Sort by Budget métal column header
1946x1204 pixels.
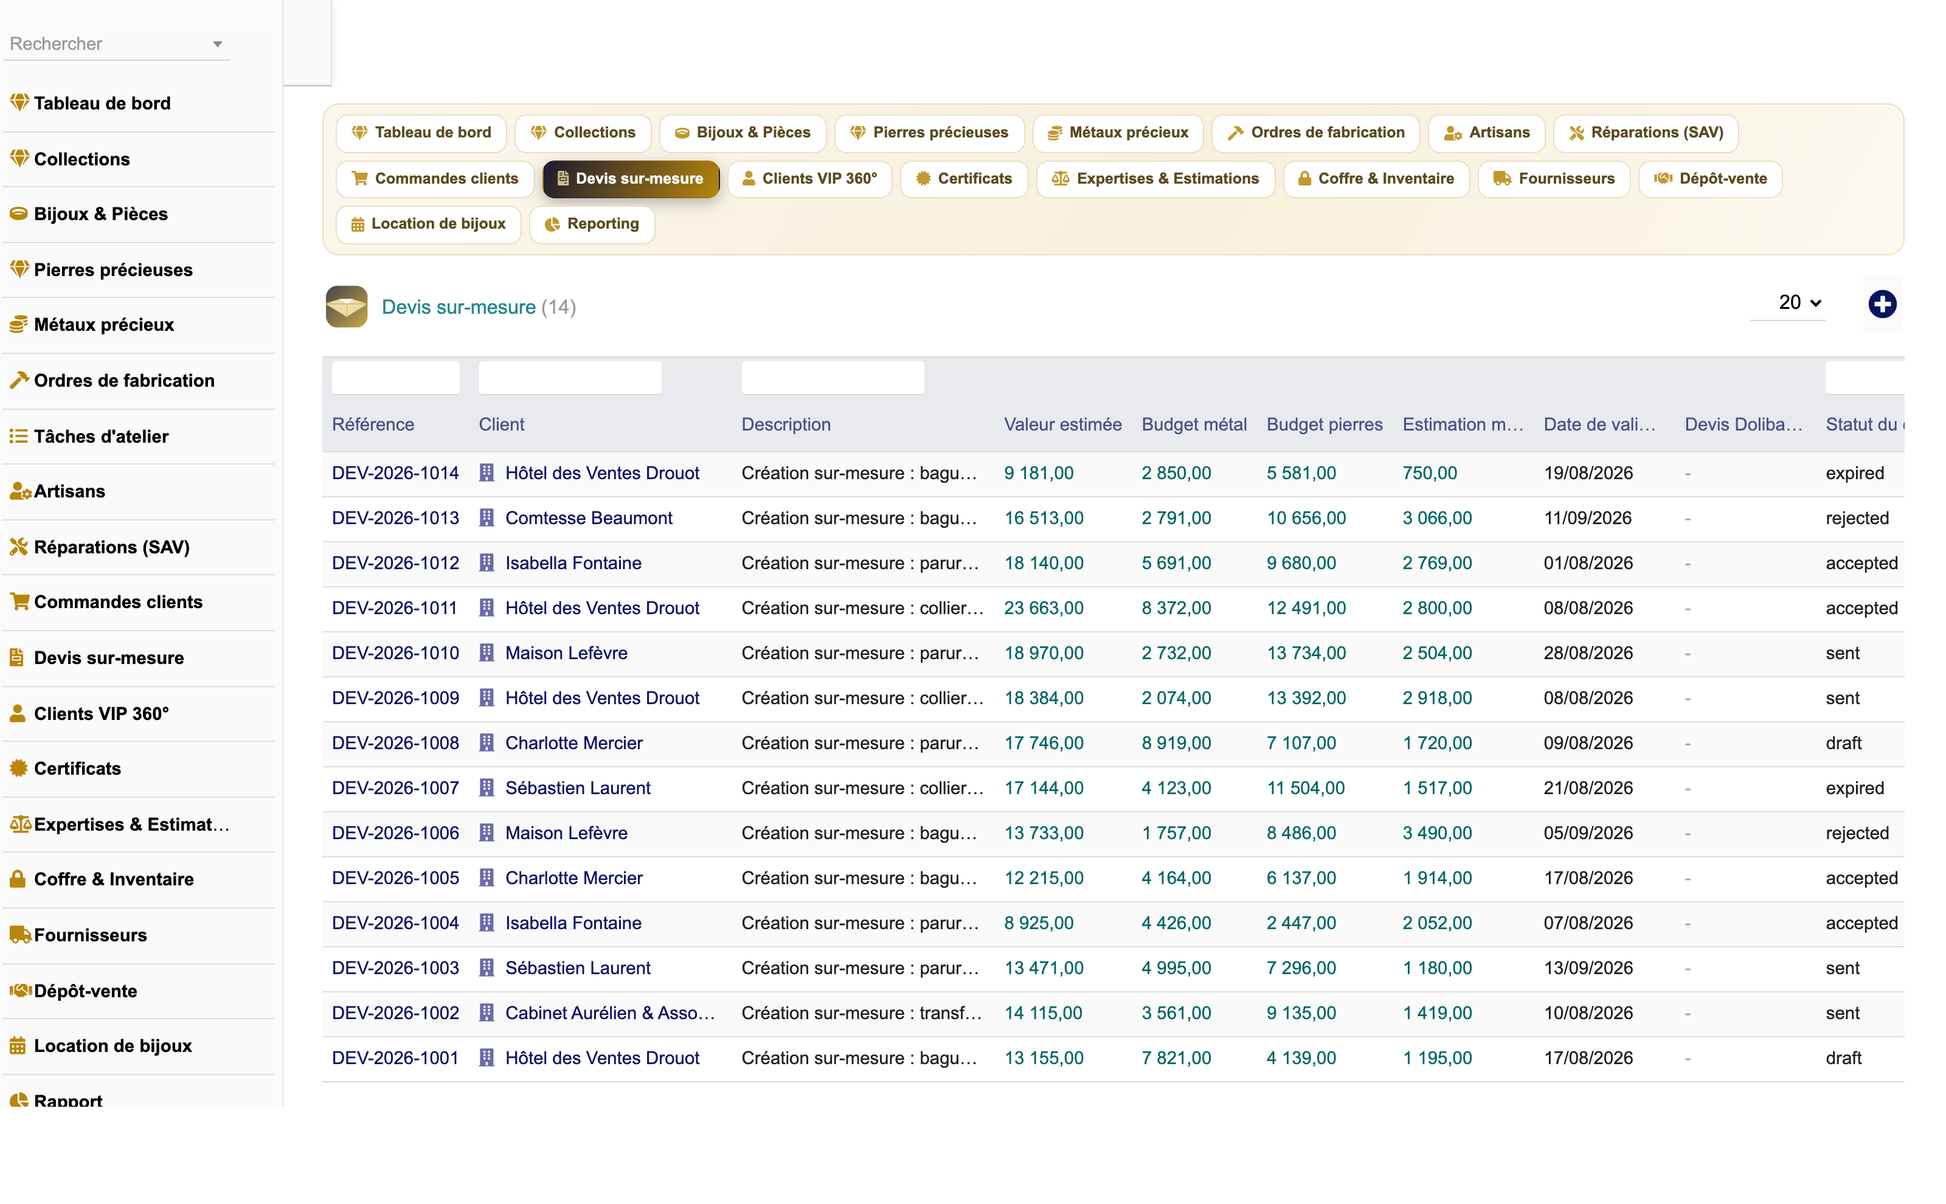click(x=1194, y=424)
